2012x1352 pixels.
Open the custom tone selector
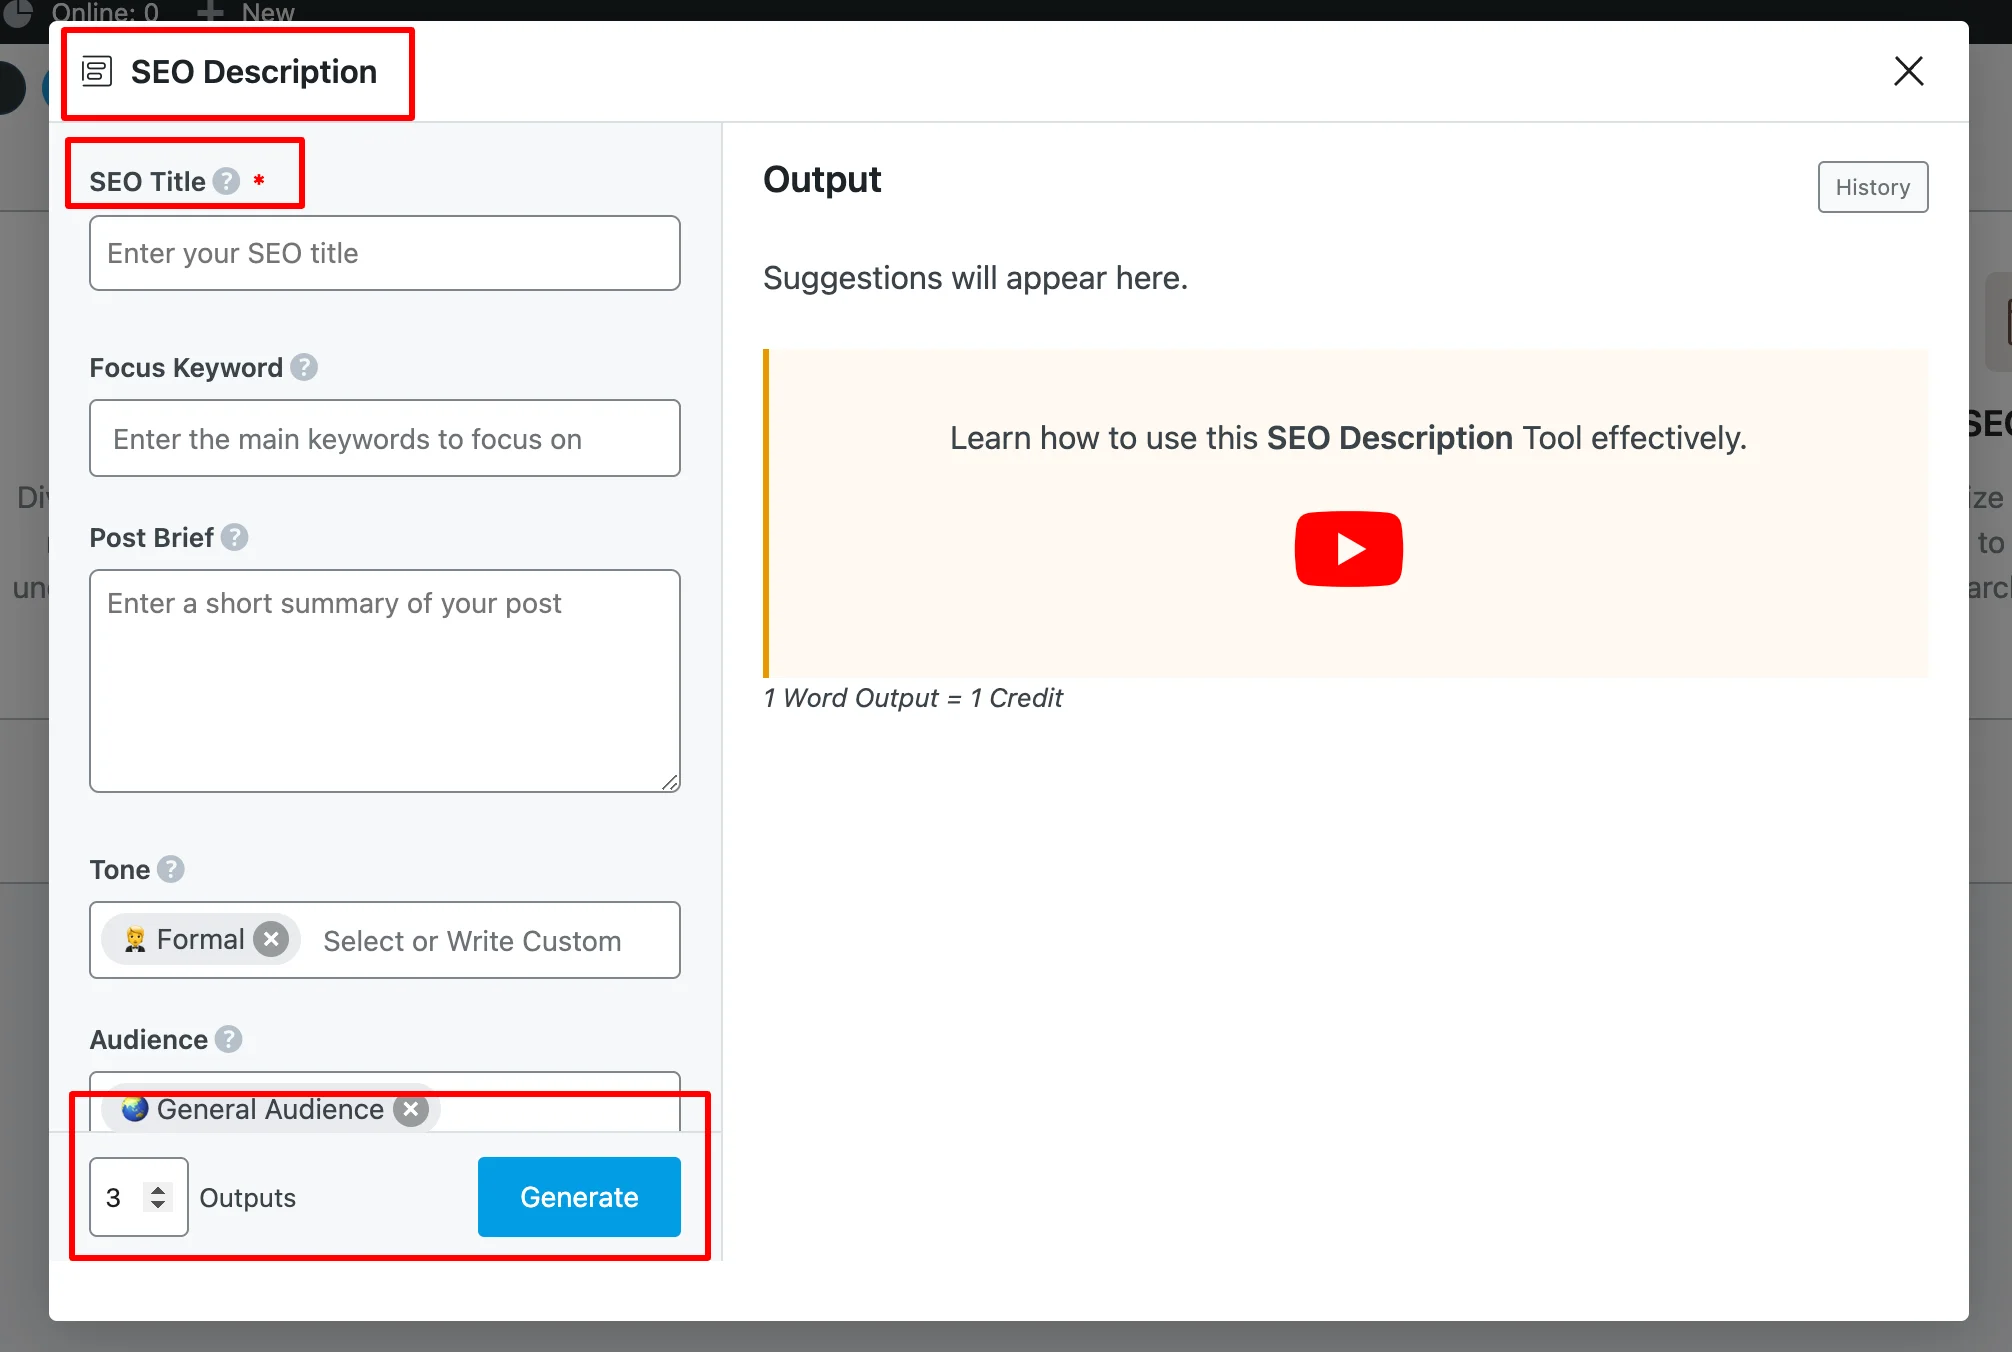(x=471, y=940)
